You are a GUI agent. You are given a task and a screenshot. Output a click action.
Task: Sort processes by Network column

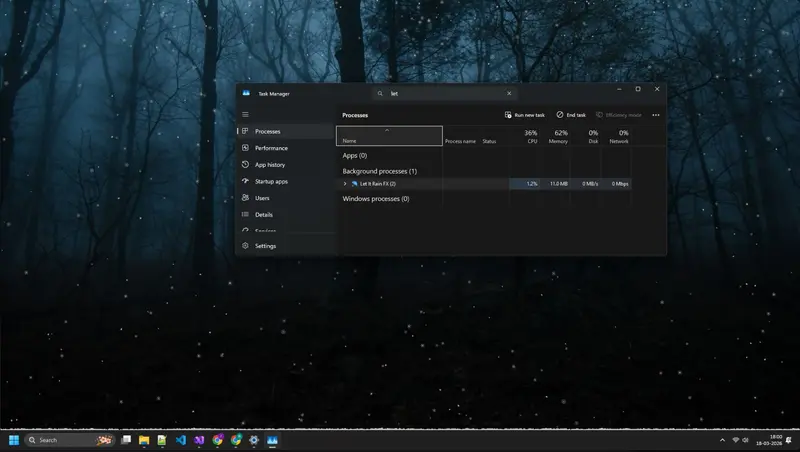pyautogui.click(x=617, y=136)
